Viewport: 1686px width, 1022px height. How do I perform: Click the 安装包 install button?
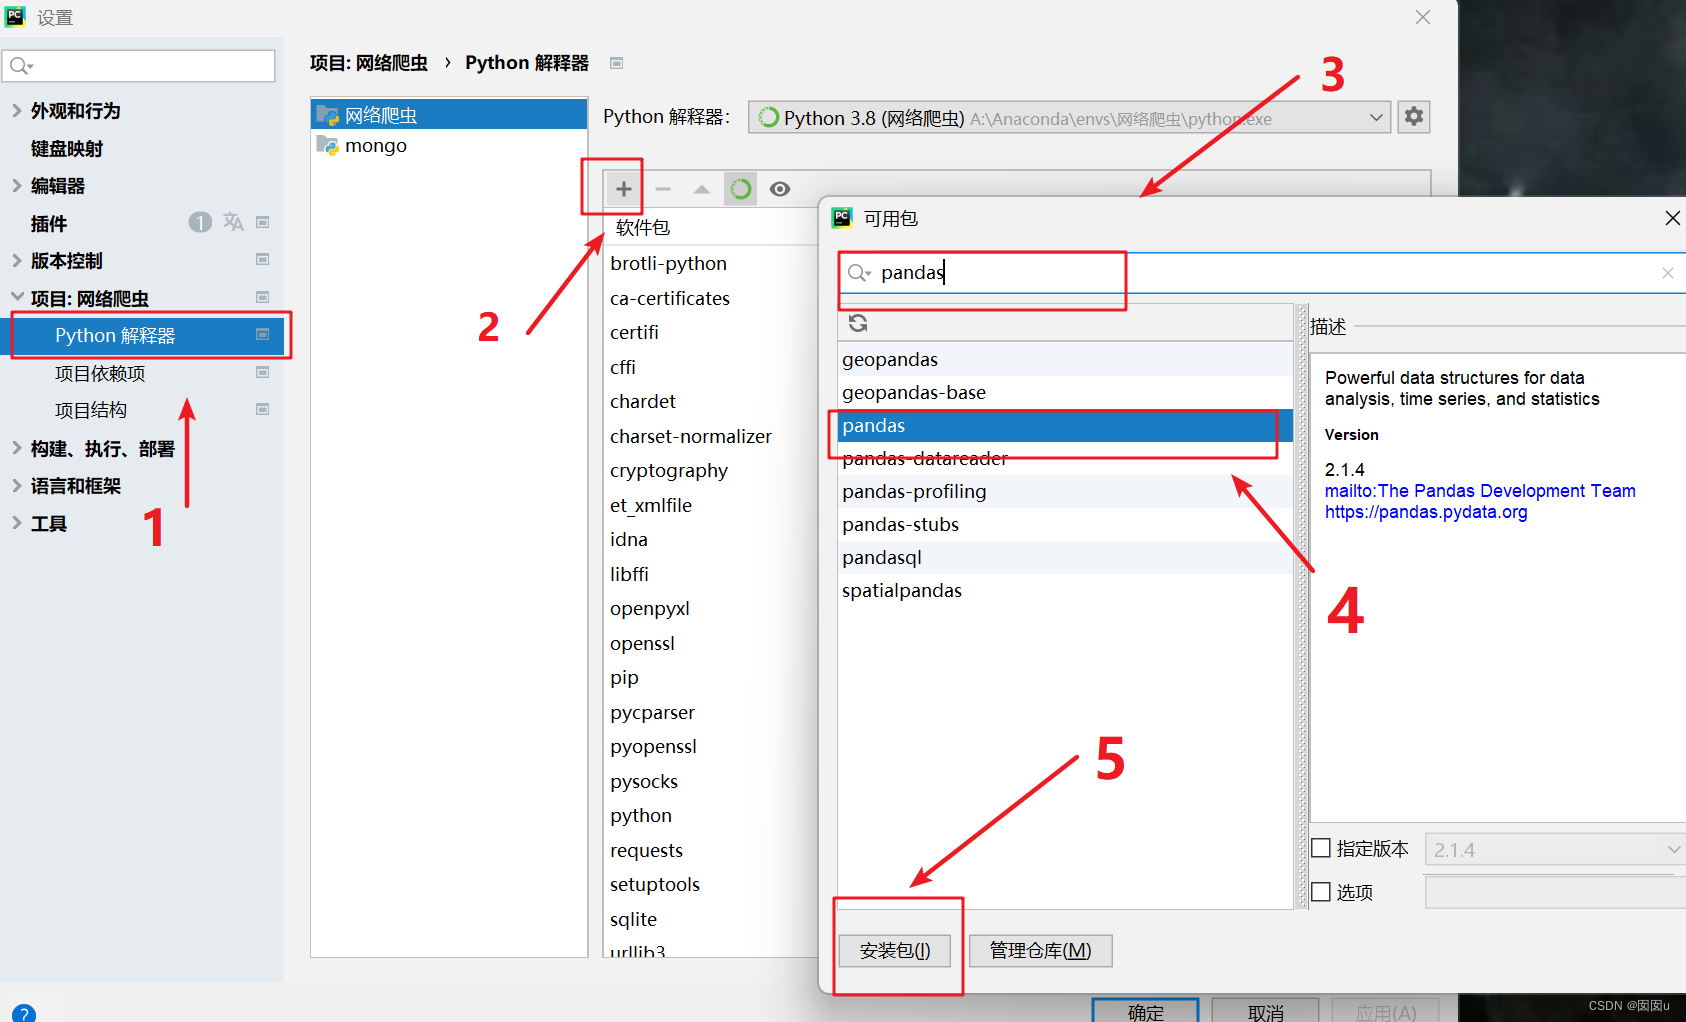click(x=895, y=950)
